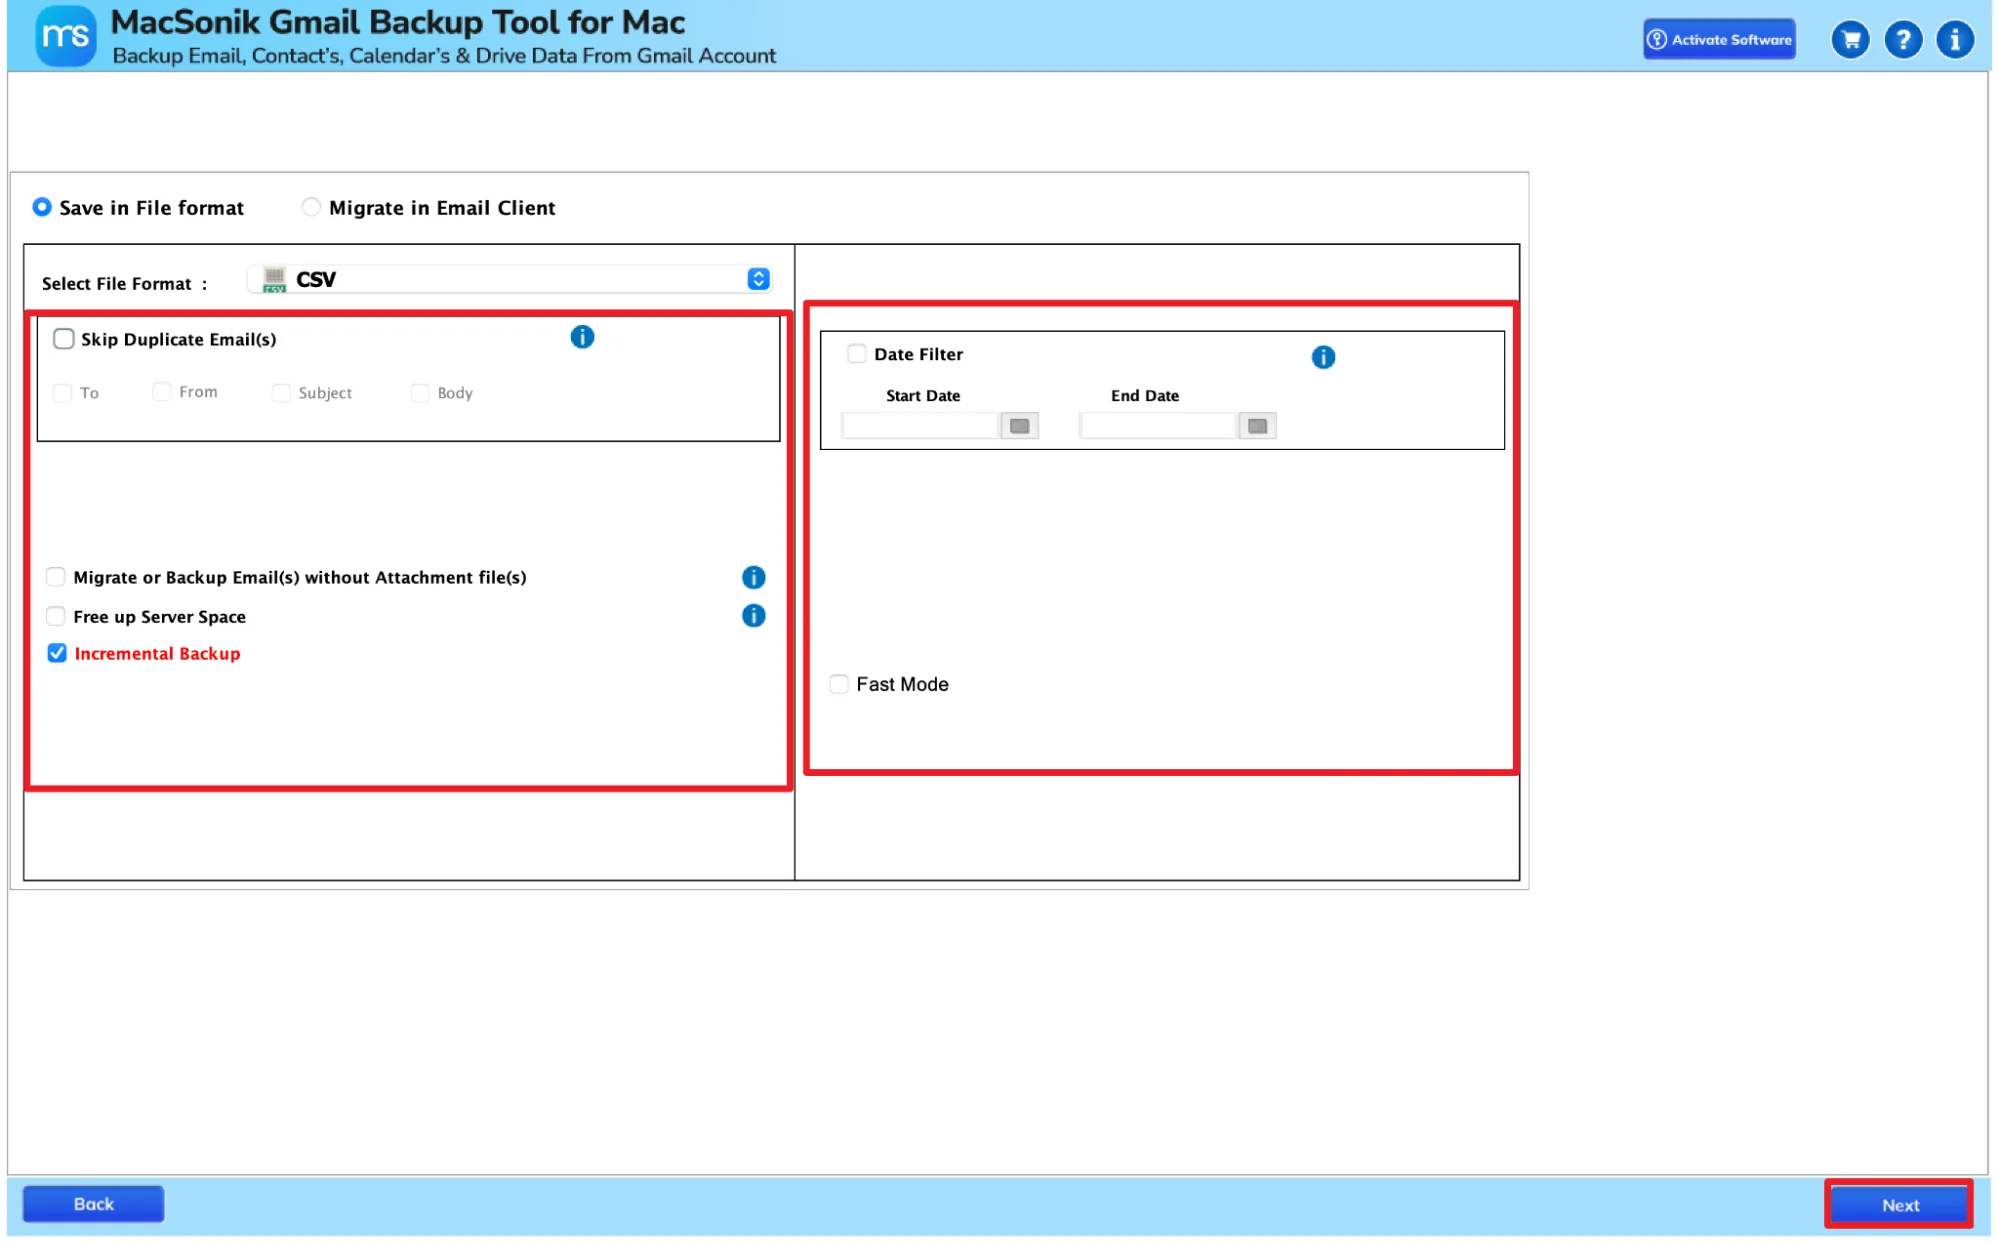
Task: Click the Activate Software button
Action: click(x=1719, y=40)
